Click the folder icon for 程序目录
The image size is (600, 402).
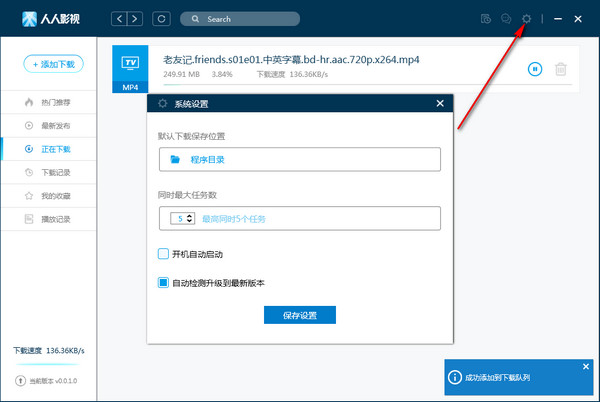coord(175,159)
